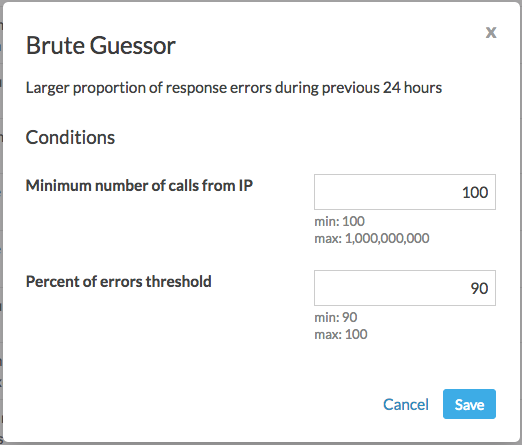The width and height of the screenshot is (522, 445).
Task: Place cursor on the value 90 in the threshold field
Action: coord(479,289)
